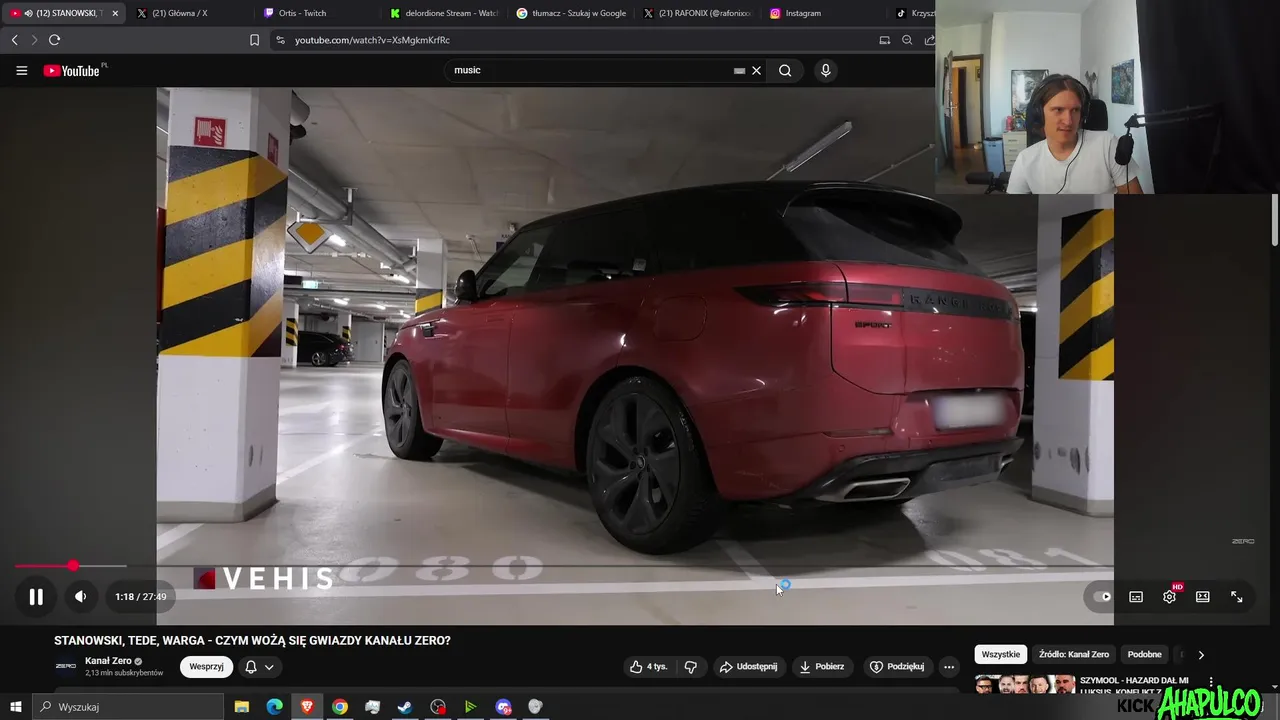
Task: Go back with browser back arrow
Action: click(14, 40)
